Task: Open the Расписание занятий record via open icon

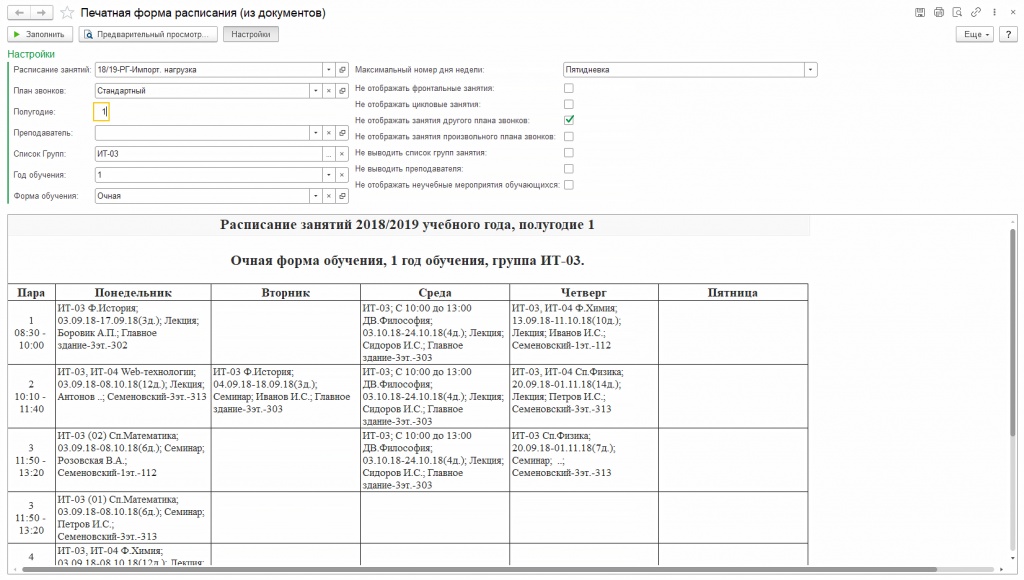Action: pyautogui.click(x=341, y=70)
